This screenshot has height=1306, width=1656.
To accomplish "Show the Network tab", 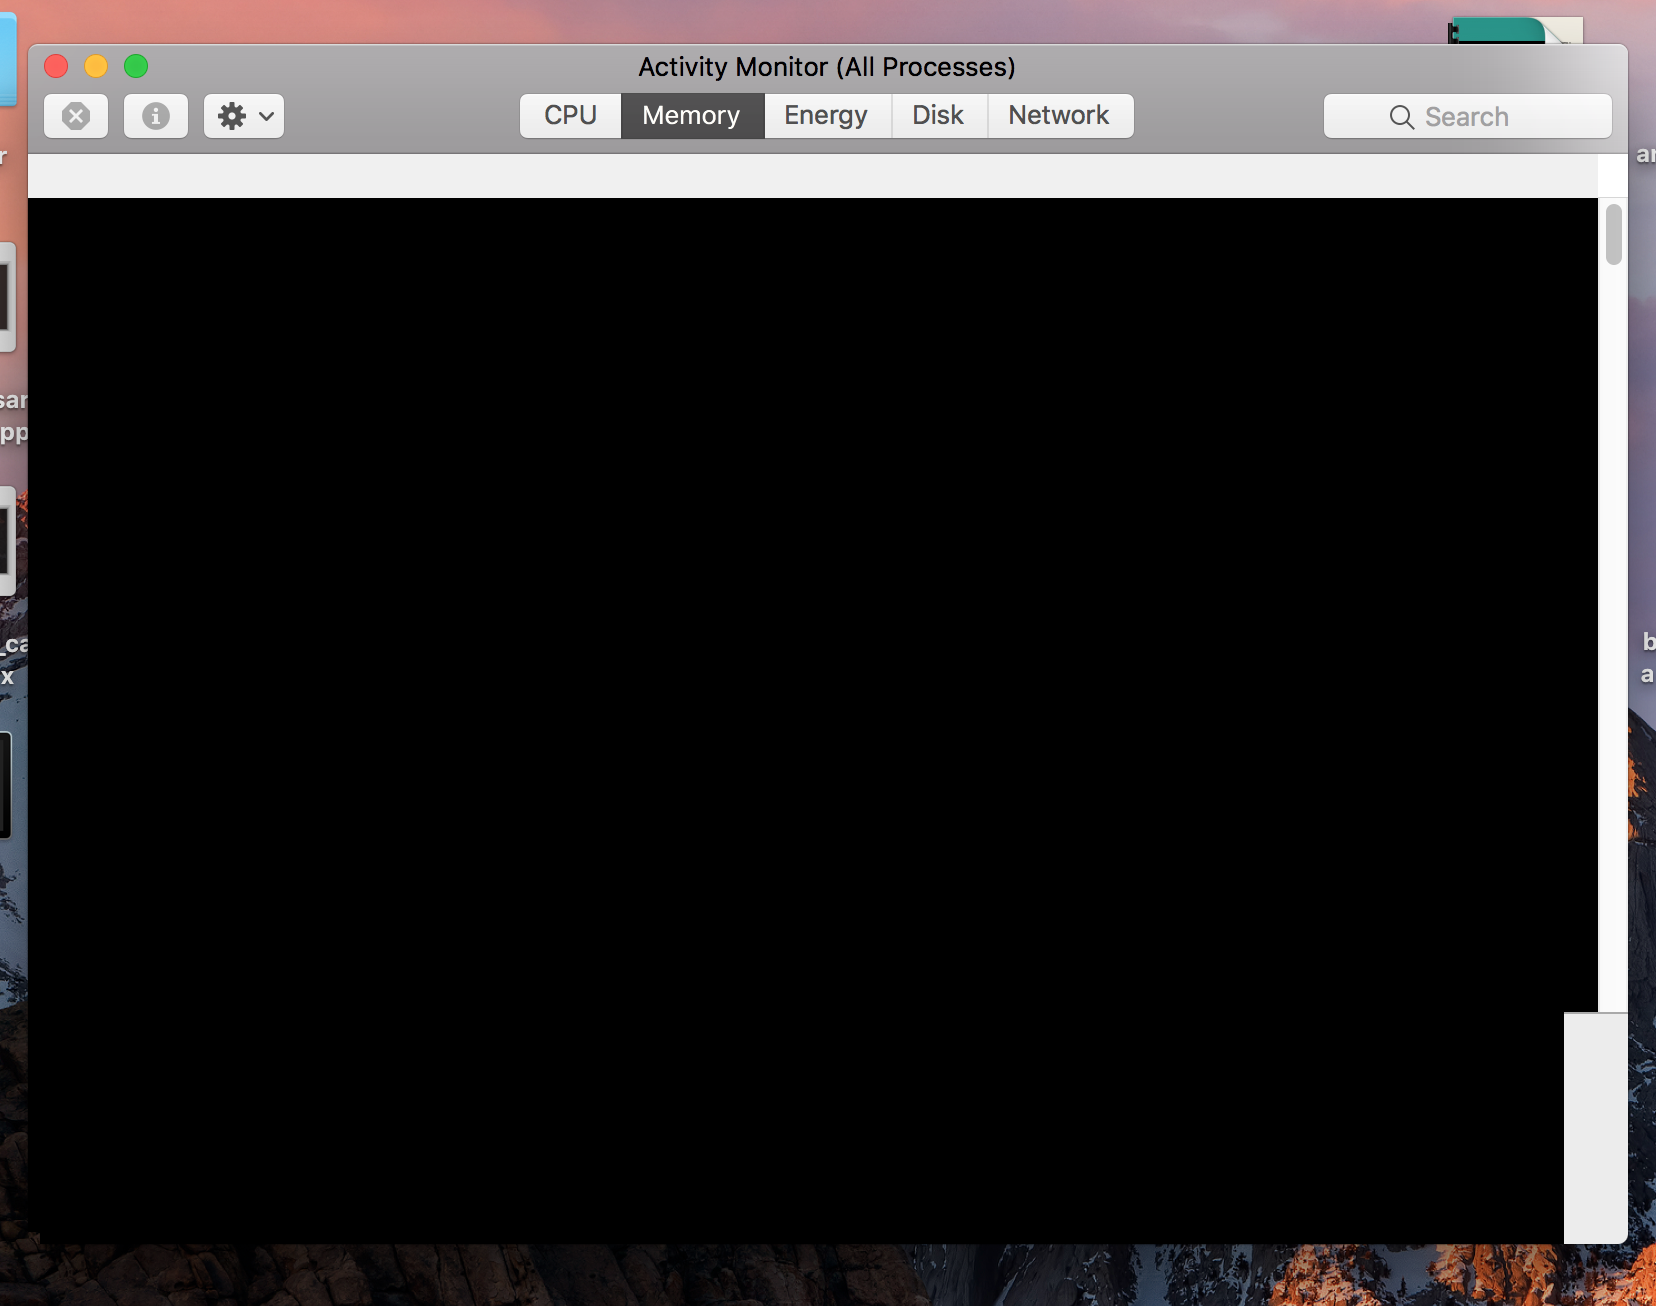I will (1060, 116).
